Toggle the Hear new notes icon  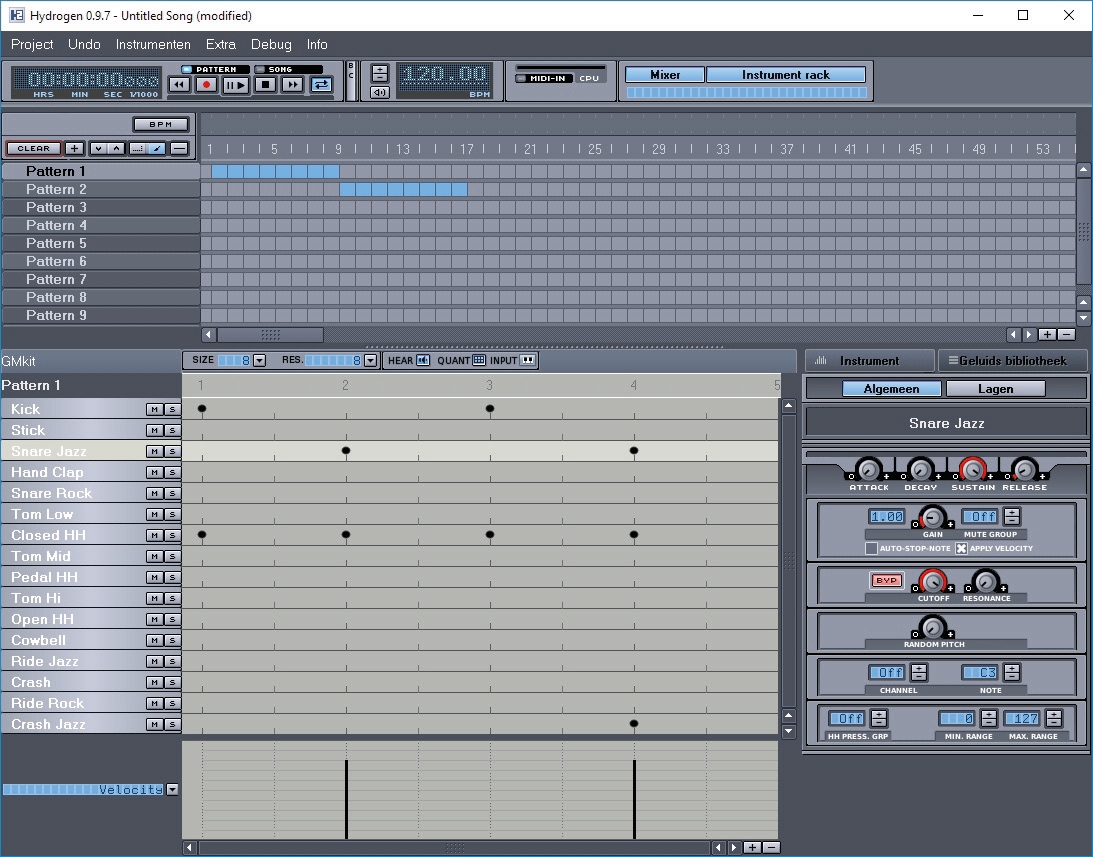point(423,360)
